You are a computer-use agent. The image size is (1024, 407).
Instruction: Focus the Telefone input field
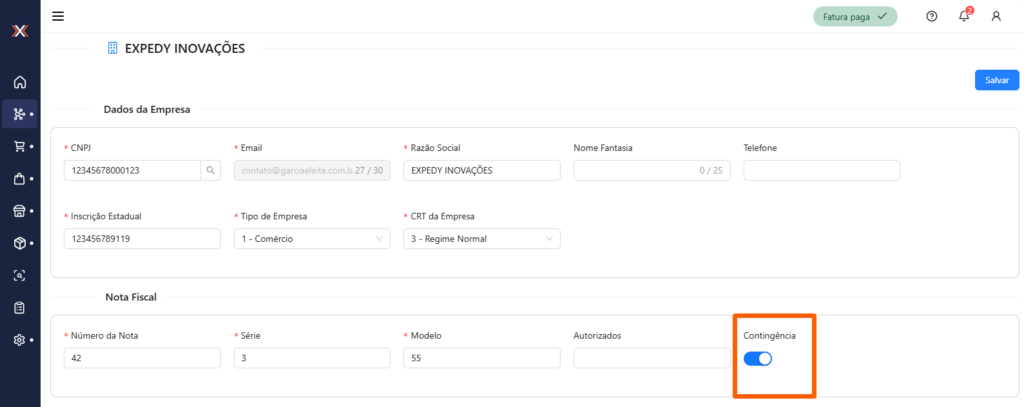coord(821,171)
